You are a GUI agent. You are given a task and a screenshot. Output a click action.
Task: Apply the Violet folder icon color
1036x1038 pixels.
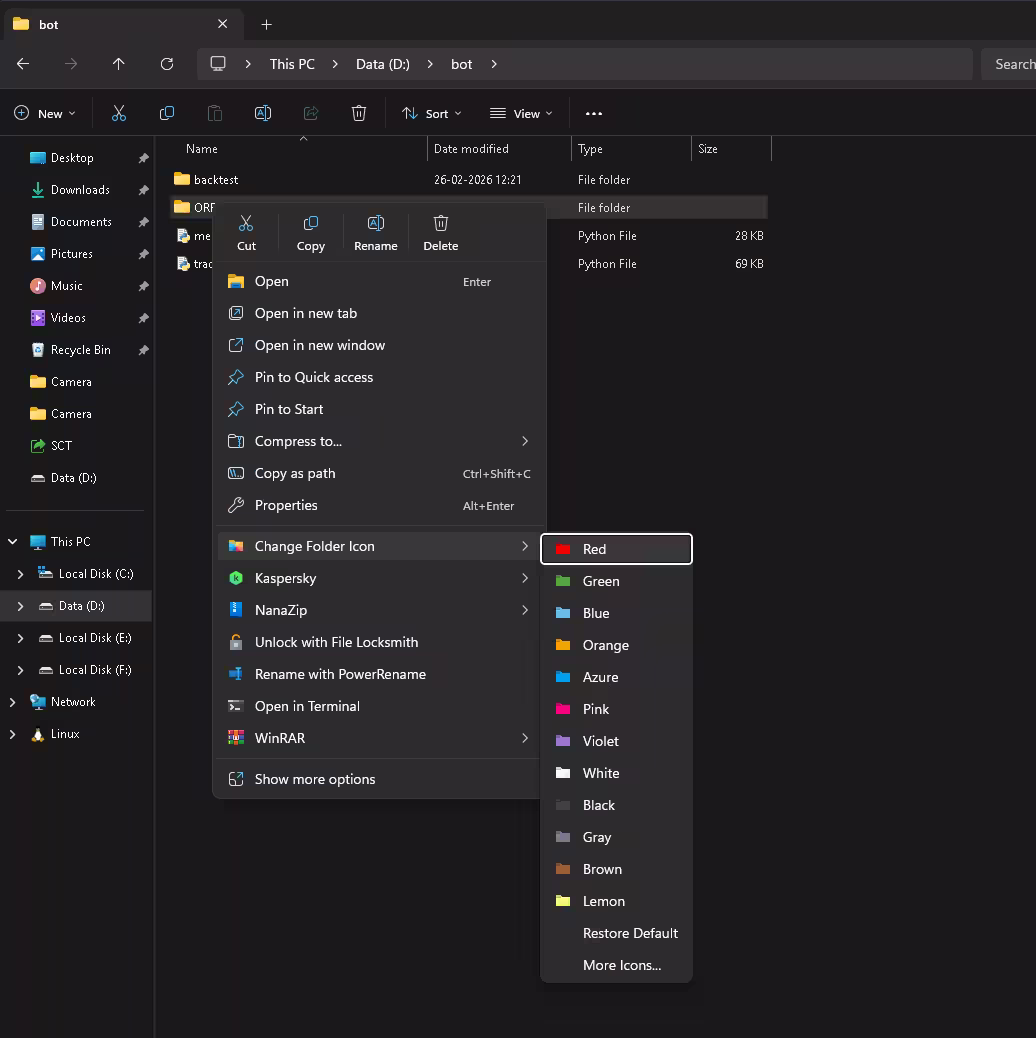click(x=616, y=741)
